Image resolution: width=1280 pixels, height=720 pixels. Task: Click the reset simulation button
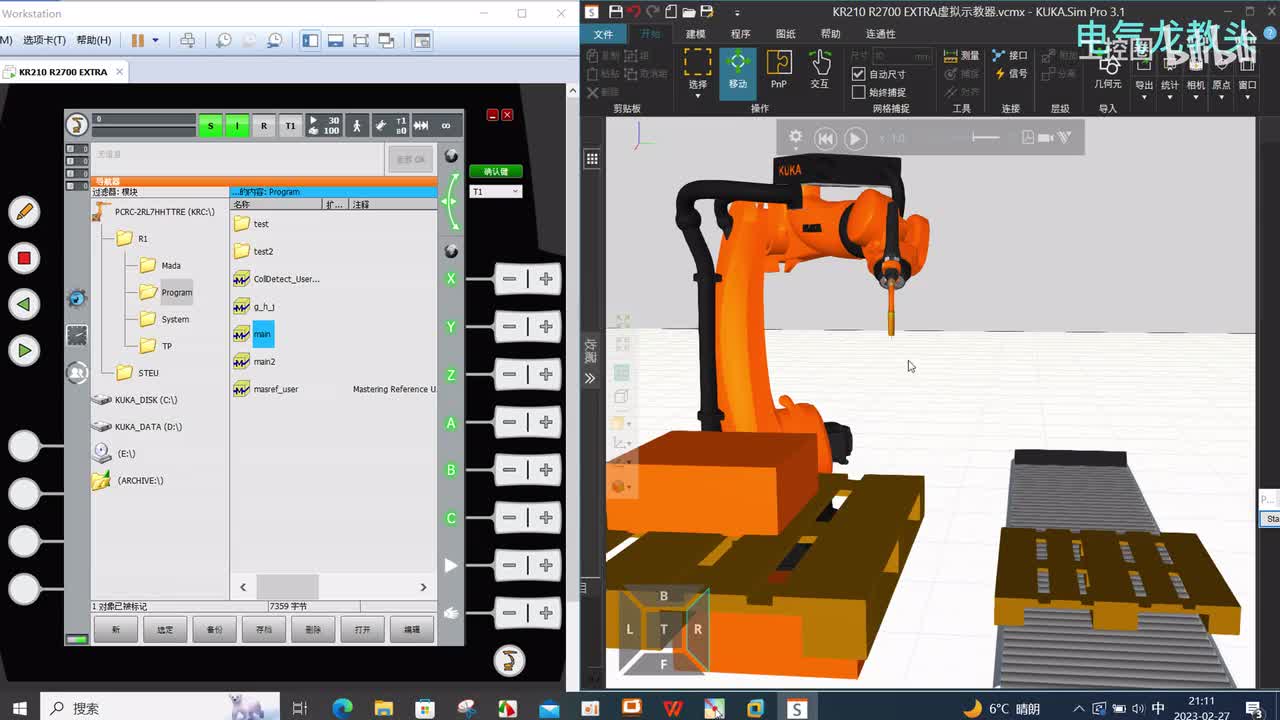click(x=825, y=139)
